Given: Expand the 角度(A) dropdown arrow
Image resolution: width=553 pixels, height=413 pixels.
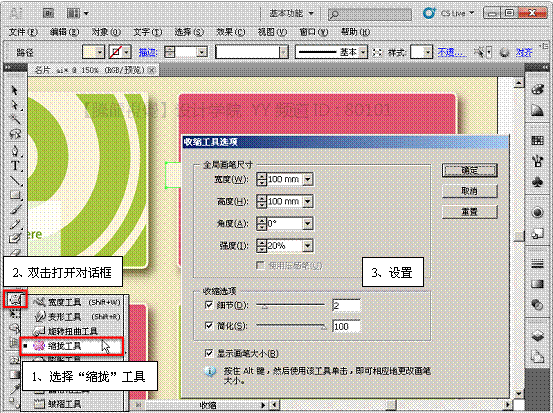Looking at the screenshot, I should click(x=308, y=223).
